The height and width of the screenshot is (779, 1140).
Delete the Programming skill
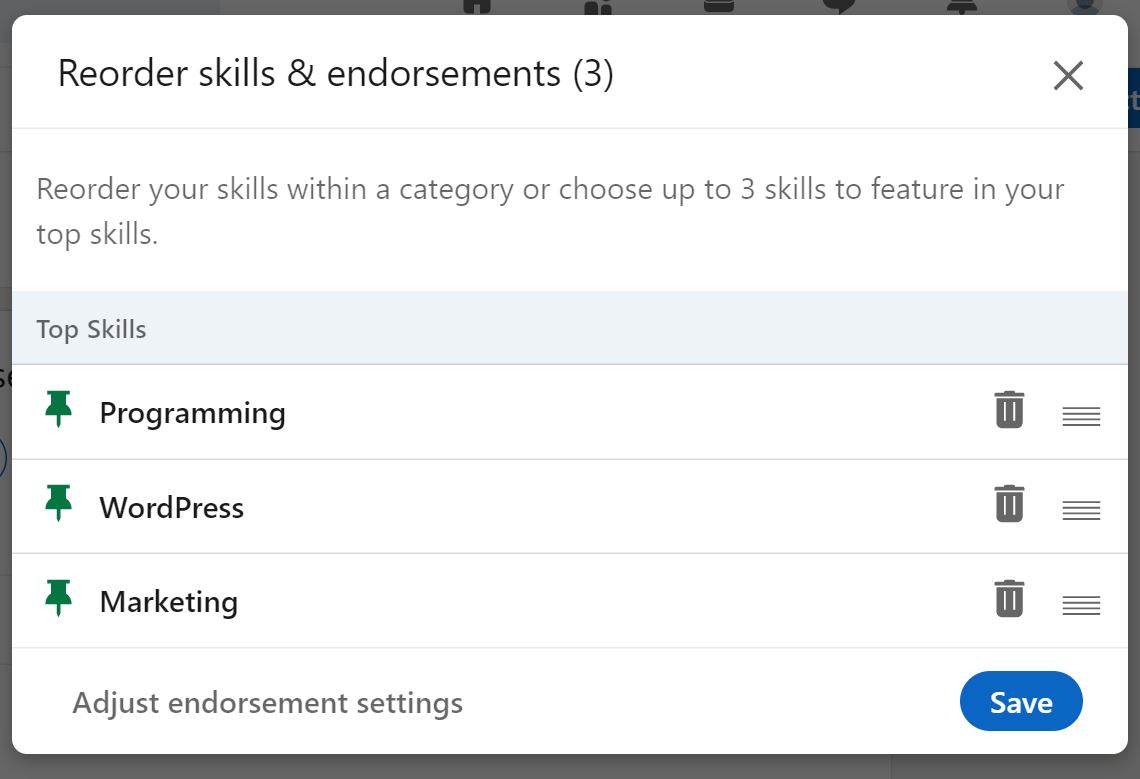[1009, 410]
